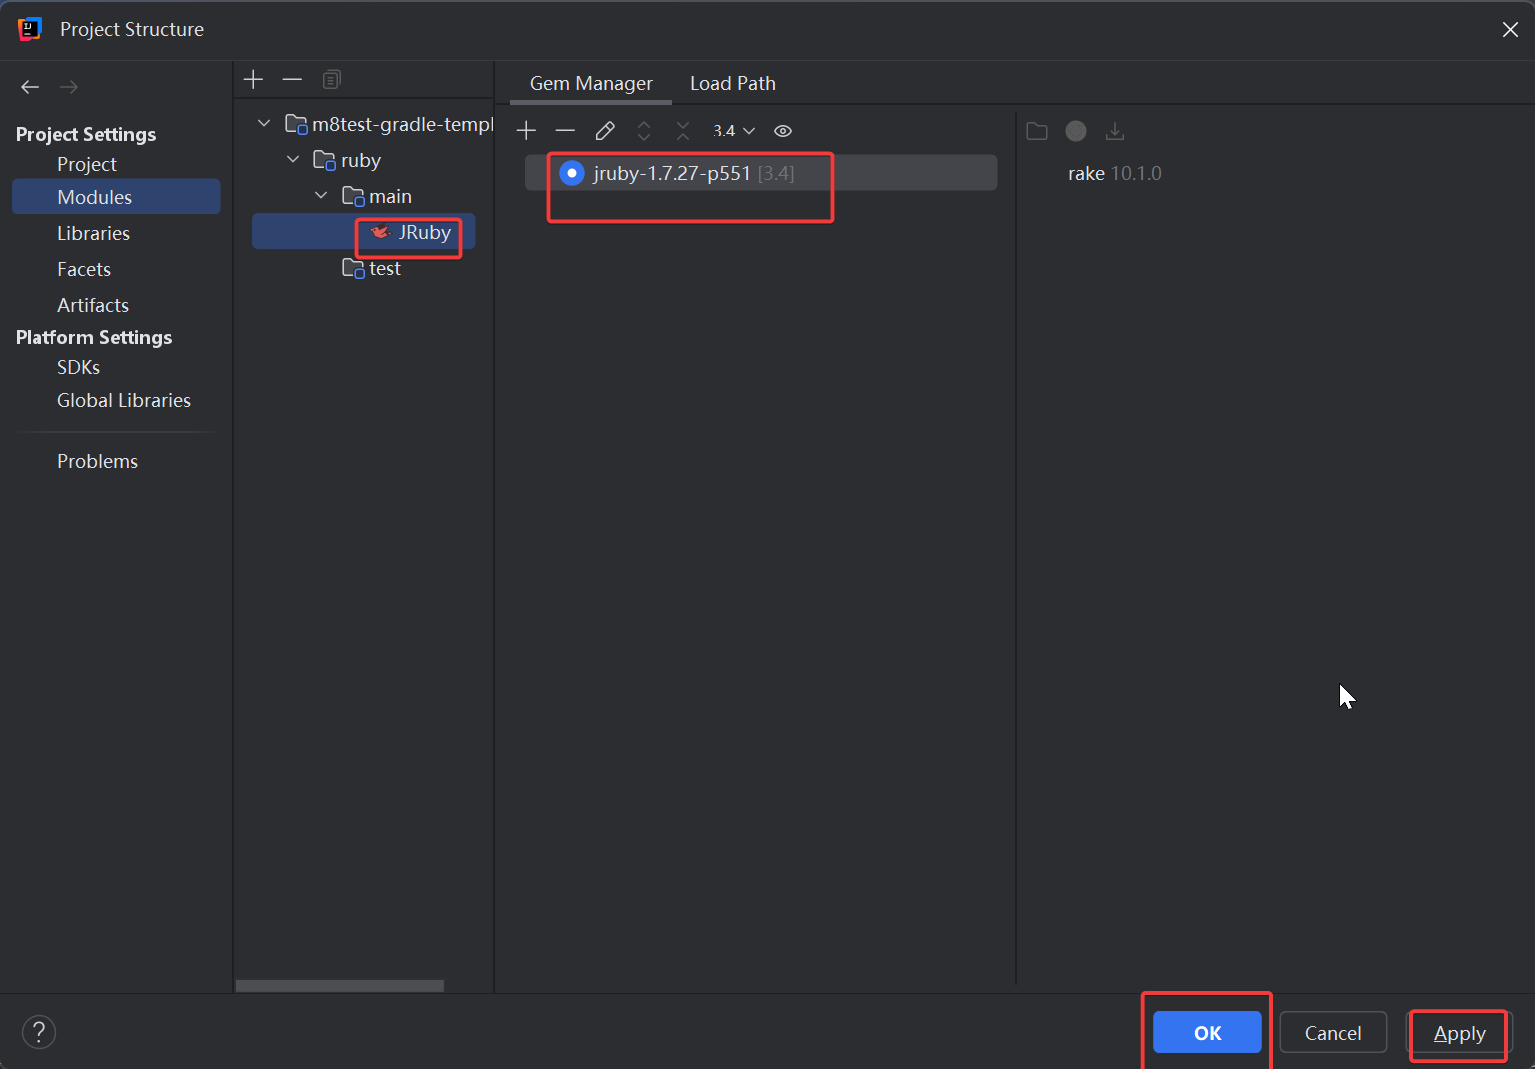
Task: Open help with the question mark icon
Action: point(39,1032)
